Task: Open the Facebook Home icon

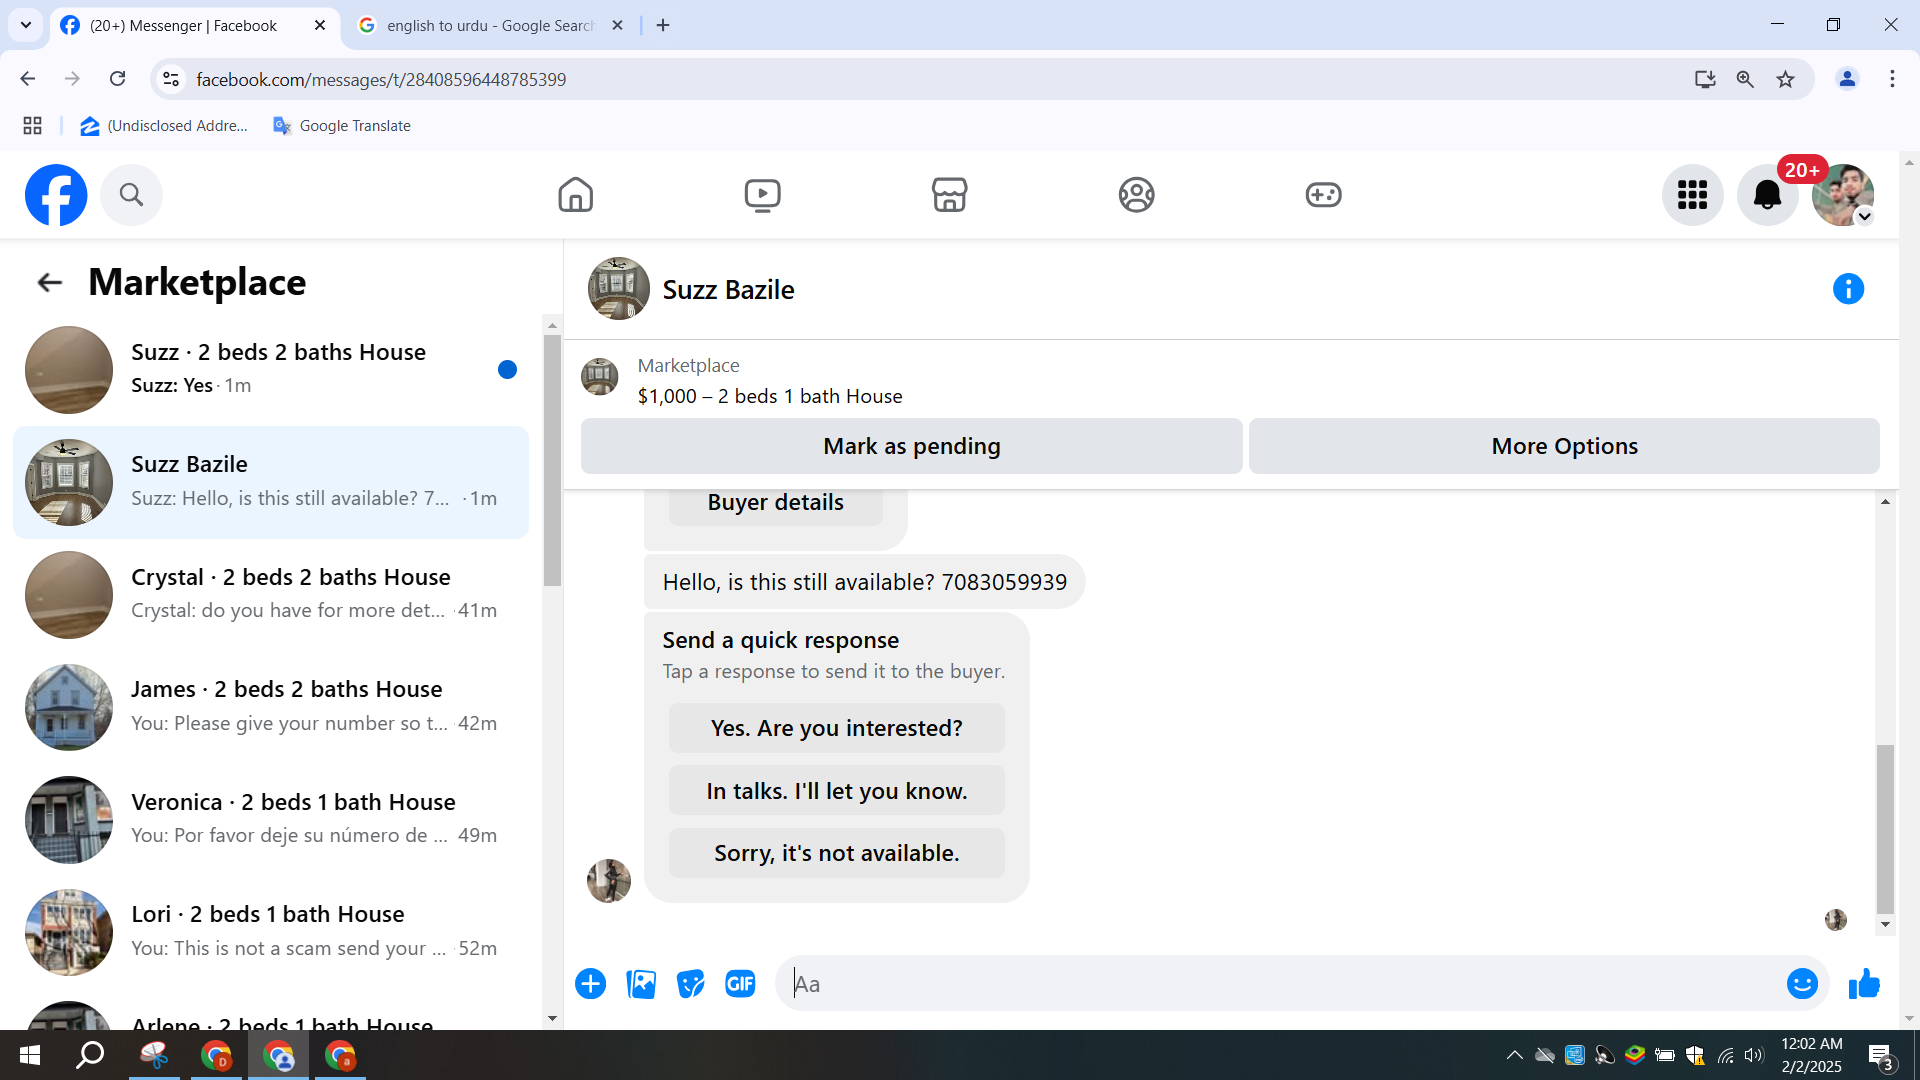Action: tap(575, 195)
